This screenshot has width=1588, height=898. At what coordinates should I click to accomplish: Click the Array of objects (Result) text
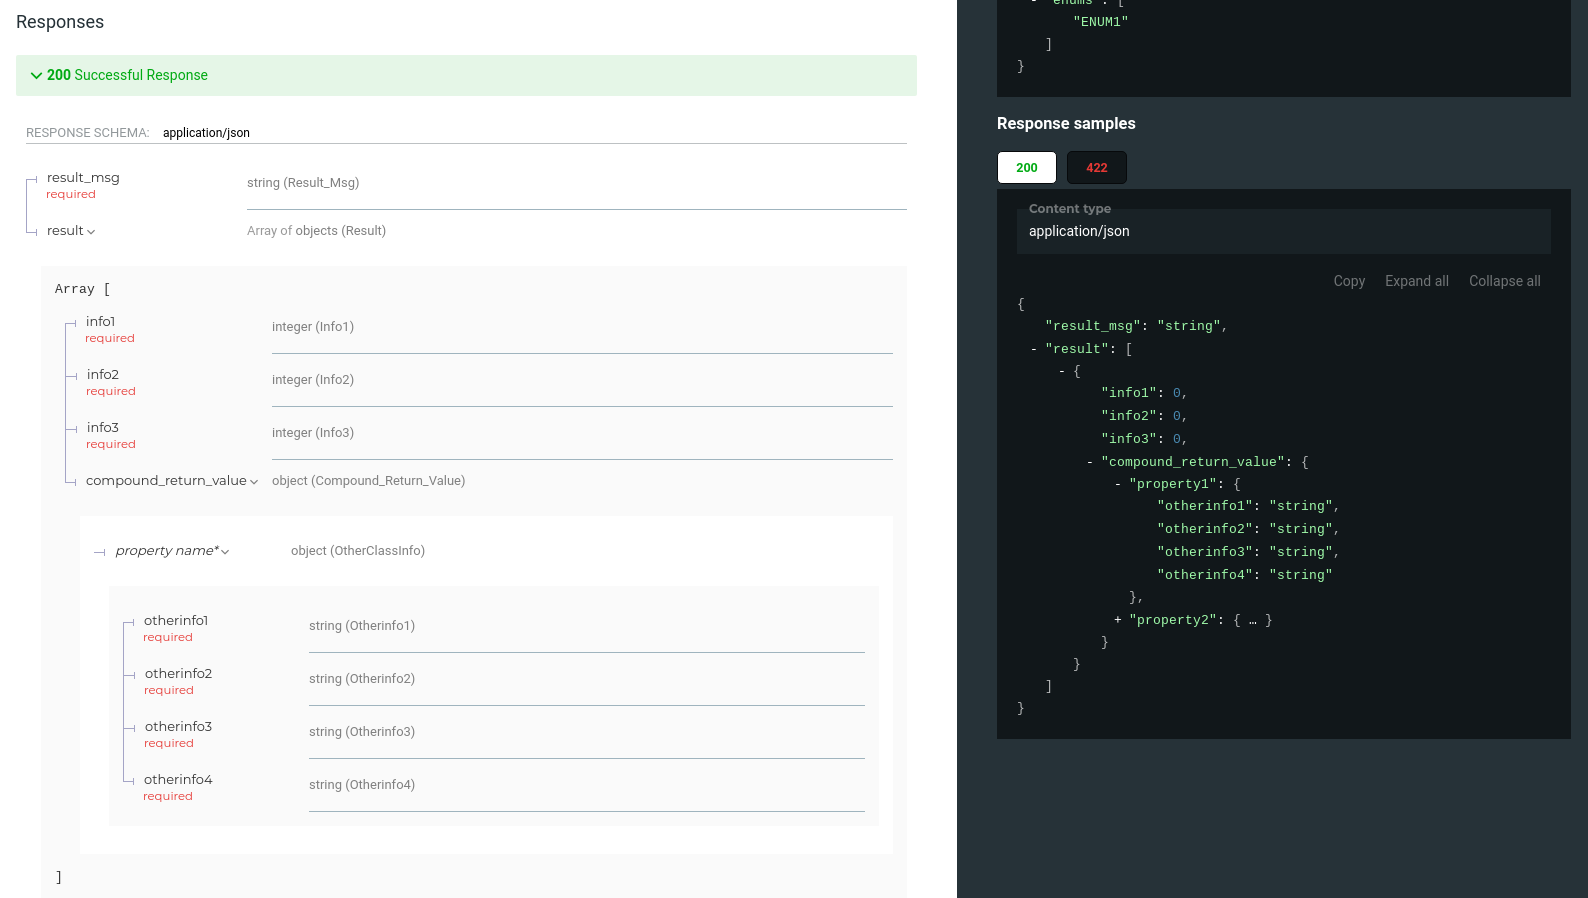[x=316, y=231]
